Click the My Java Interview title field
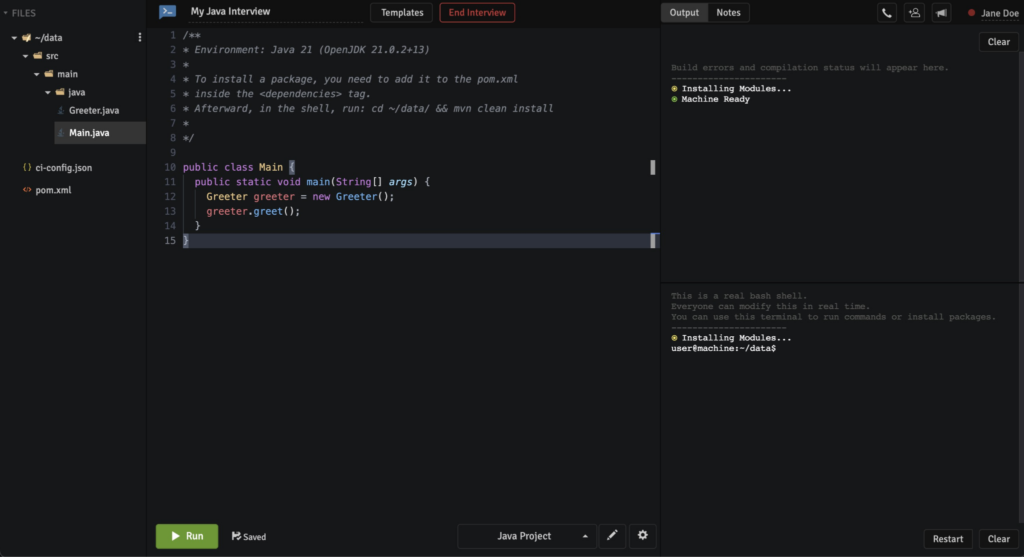This screenshot has width=1024, height=557. (276, 12)
